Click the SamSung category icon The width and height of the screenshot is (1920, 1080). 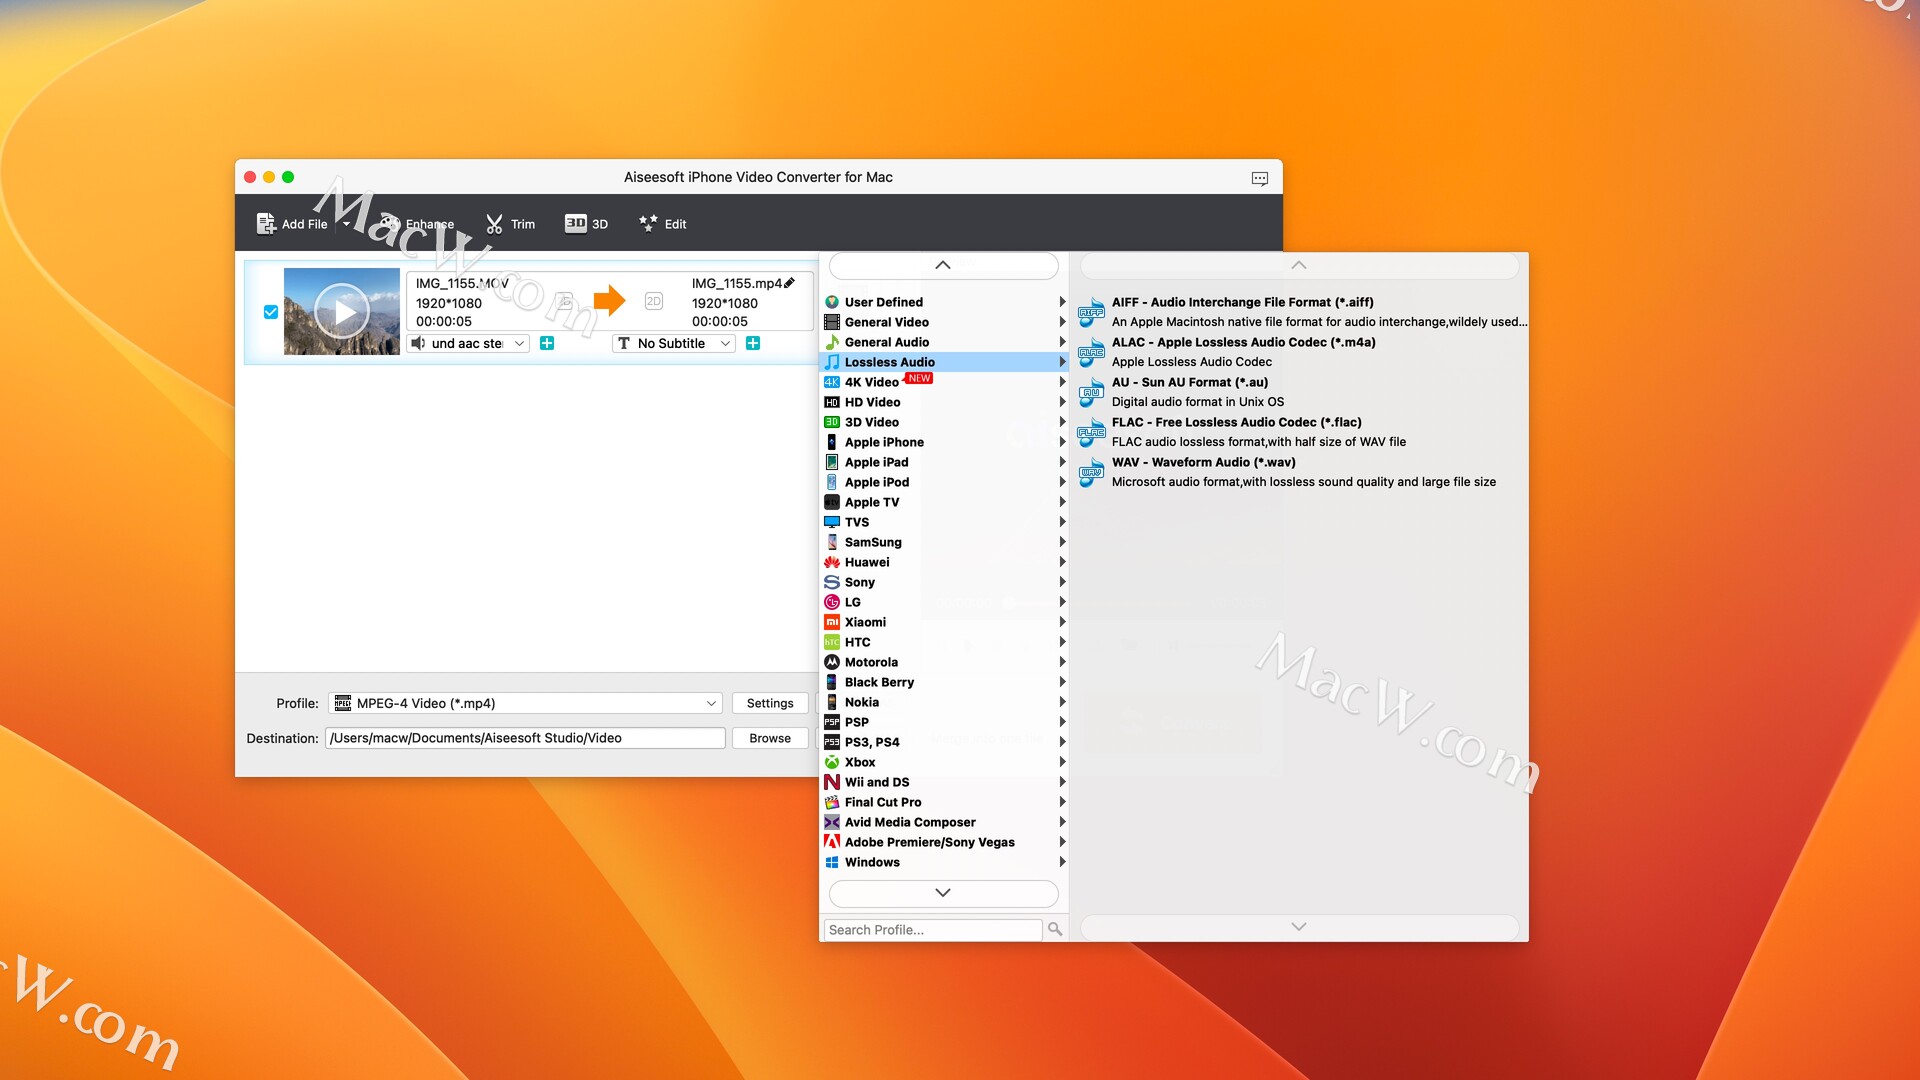click(832, 542)
